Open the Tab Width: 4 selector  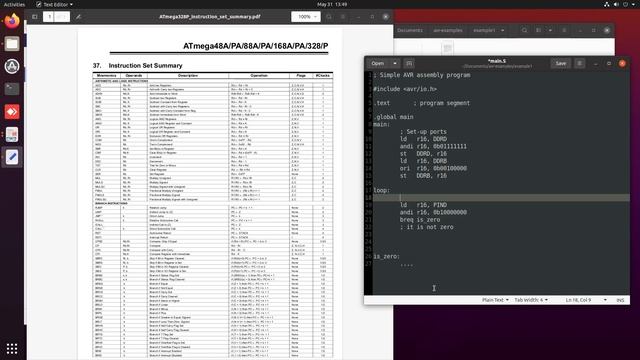coord(531,300)
